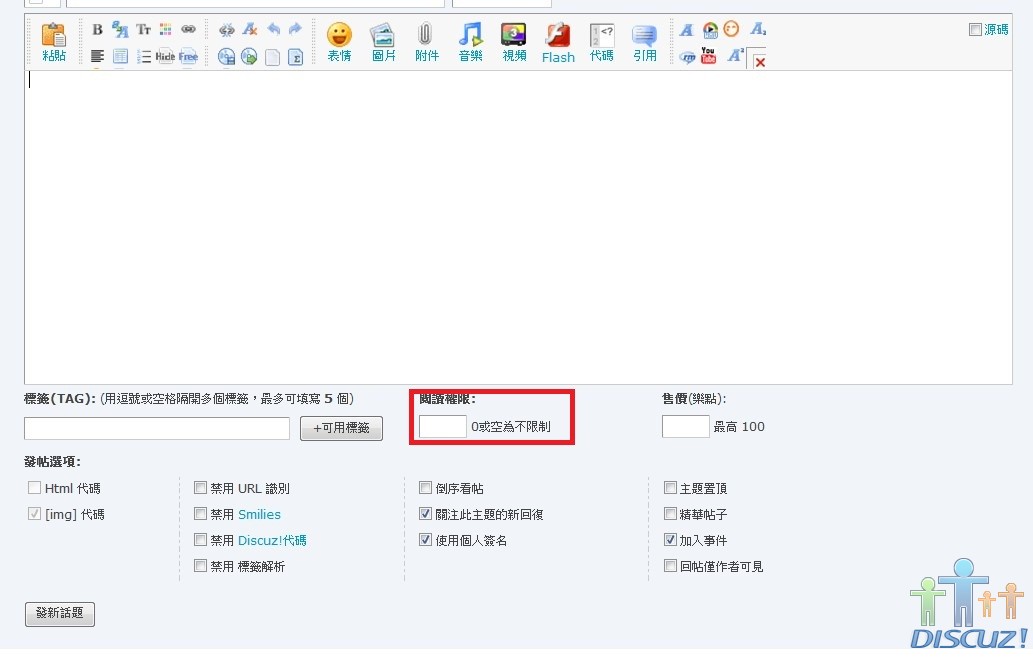Image resolution: width=1033 pixels, height=658 pixels.
Task: Open the Discuz!代碼 link
Action: click(x=272, y=540)
